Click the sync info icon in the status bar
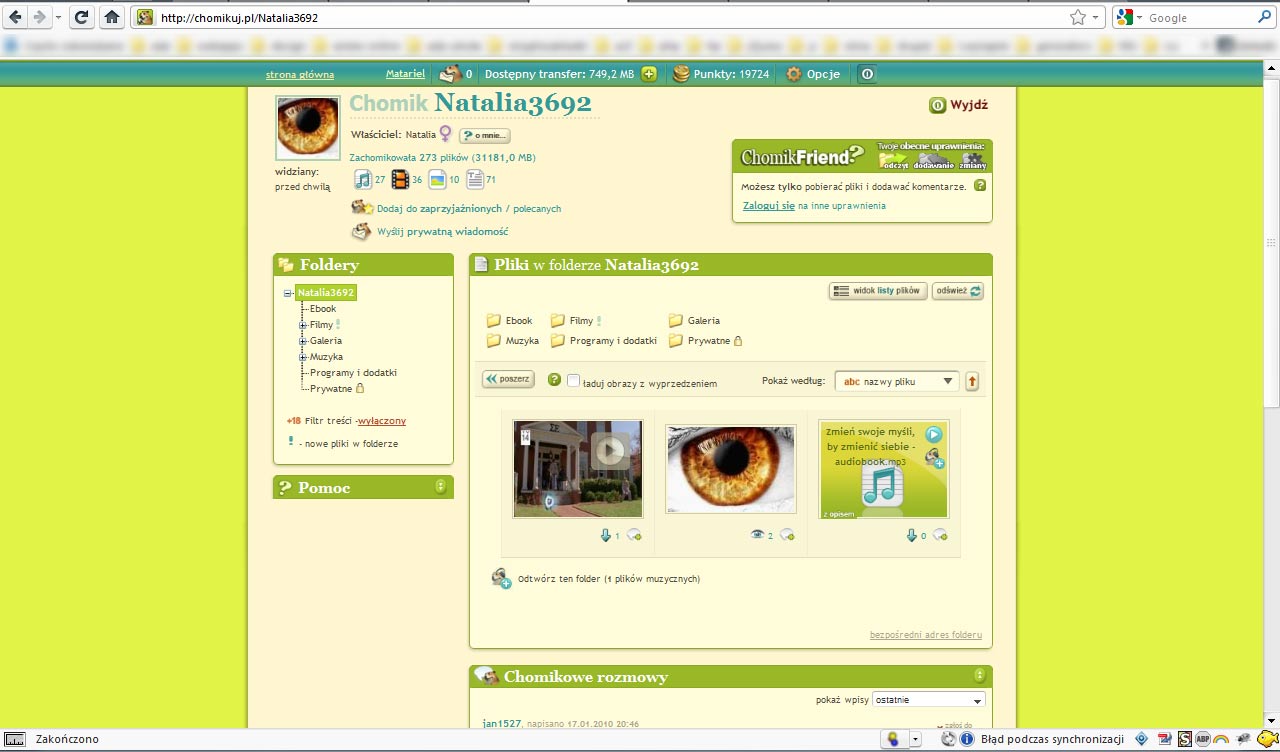Image resolution: width=1280 pixels, height=752 pixels. pos(967,739)
